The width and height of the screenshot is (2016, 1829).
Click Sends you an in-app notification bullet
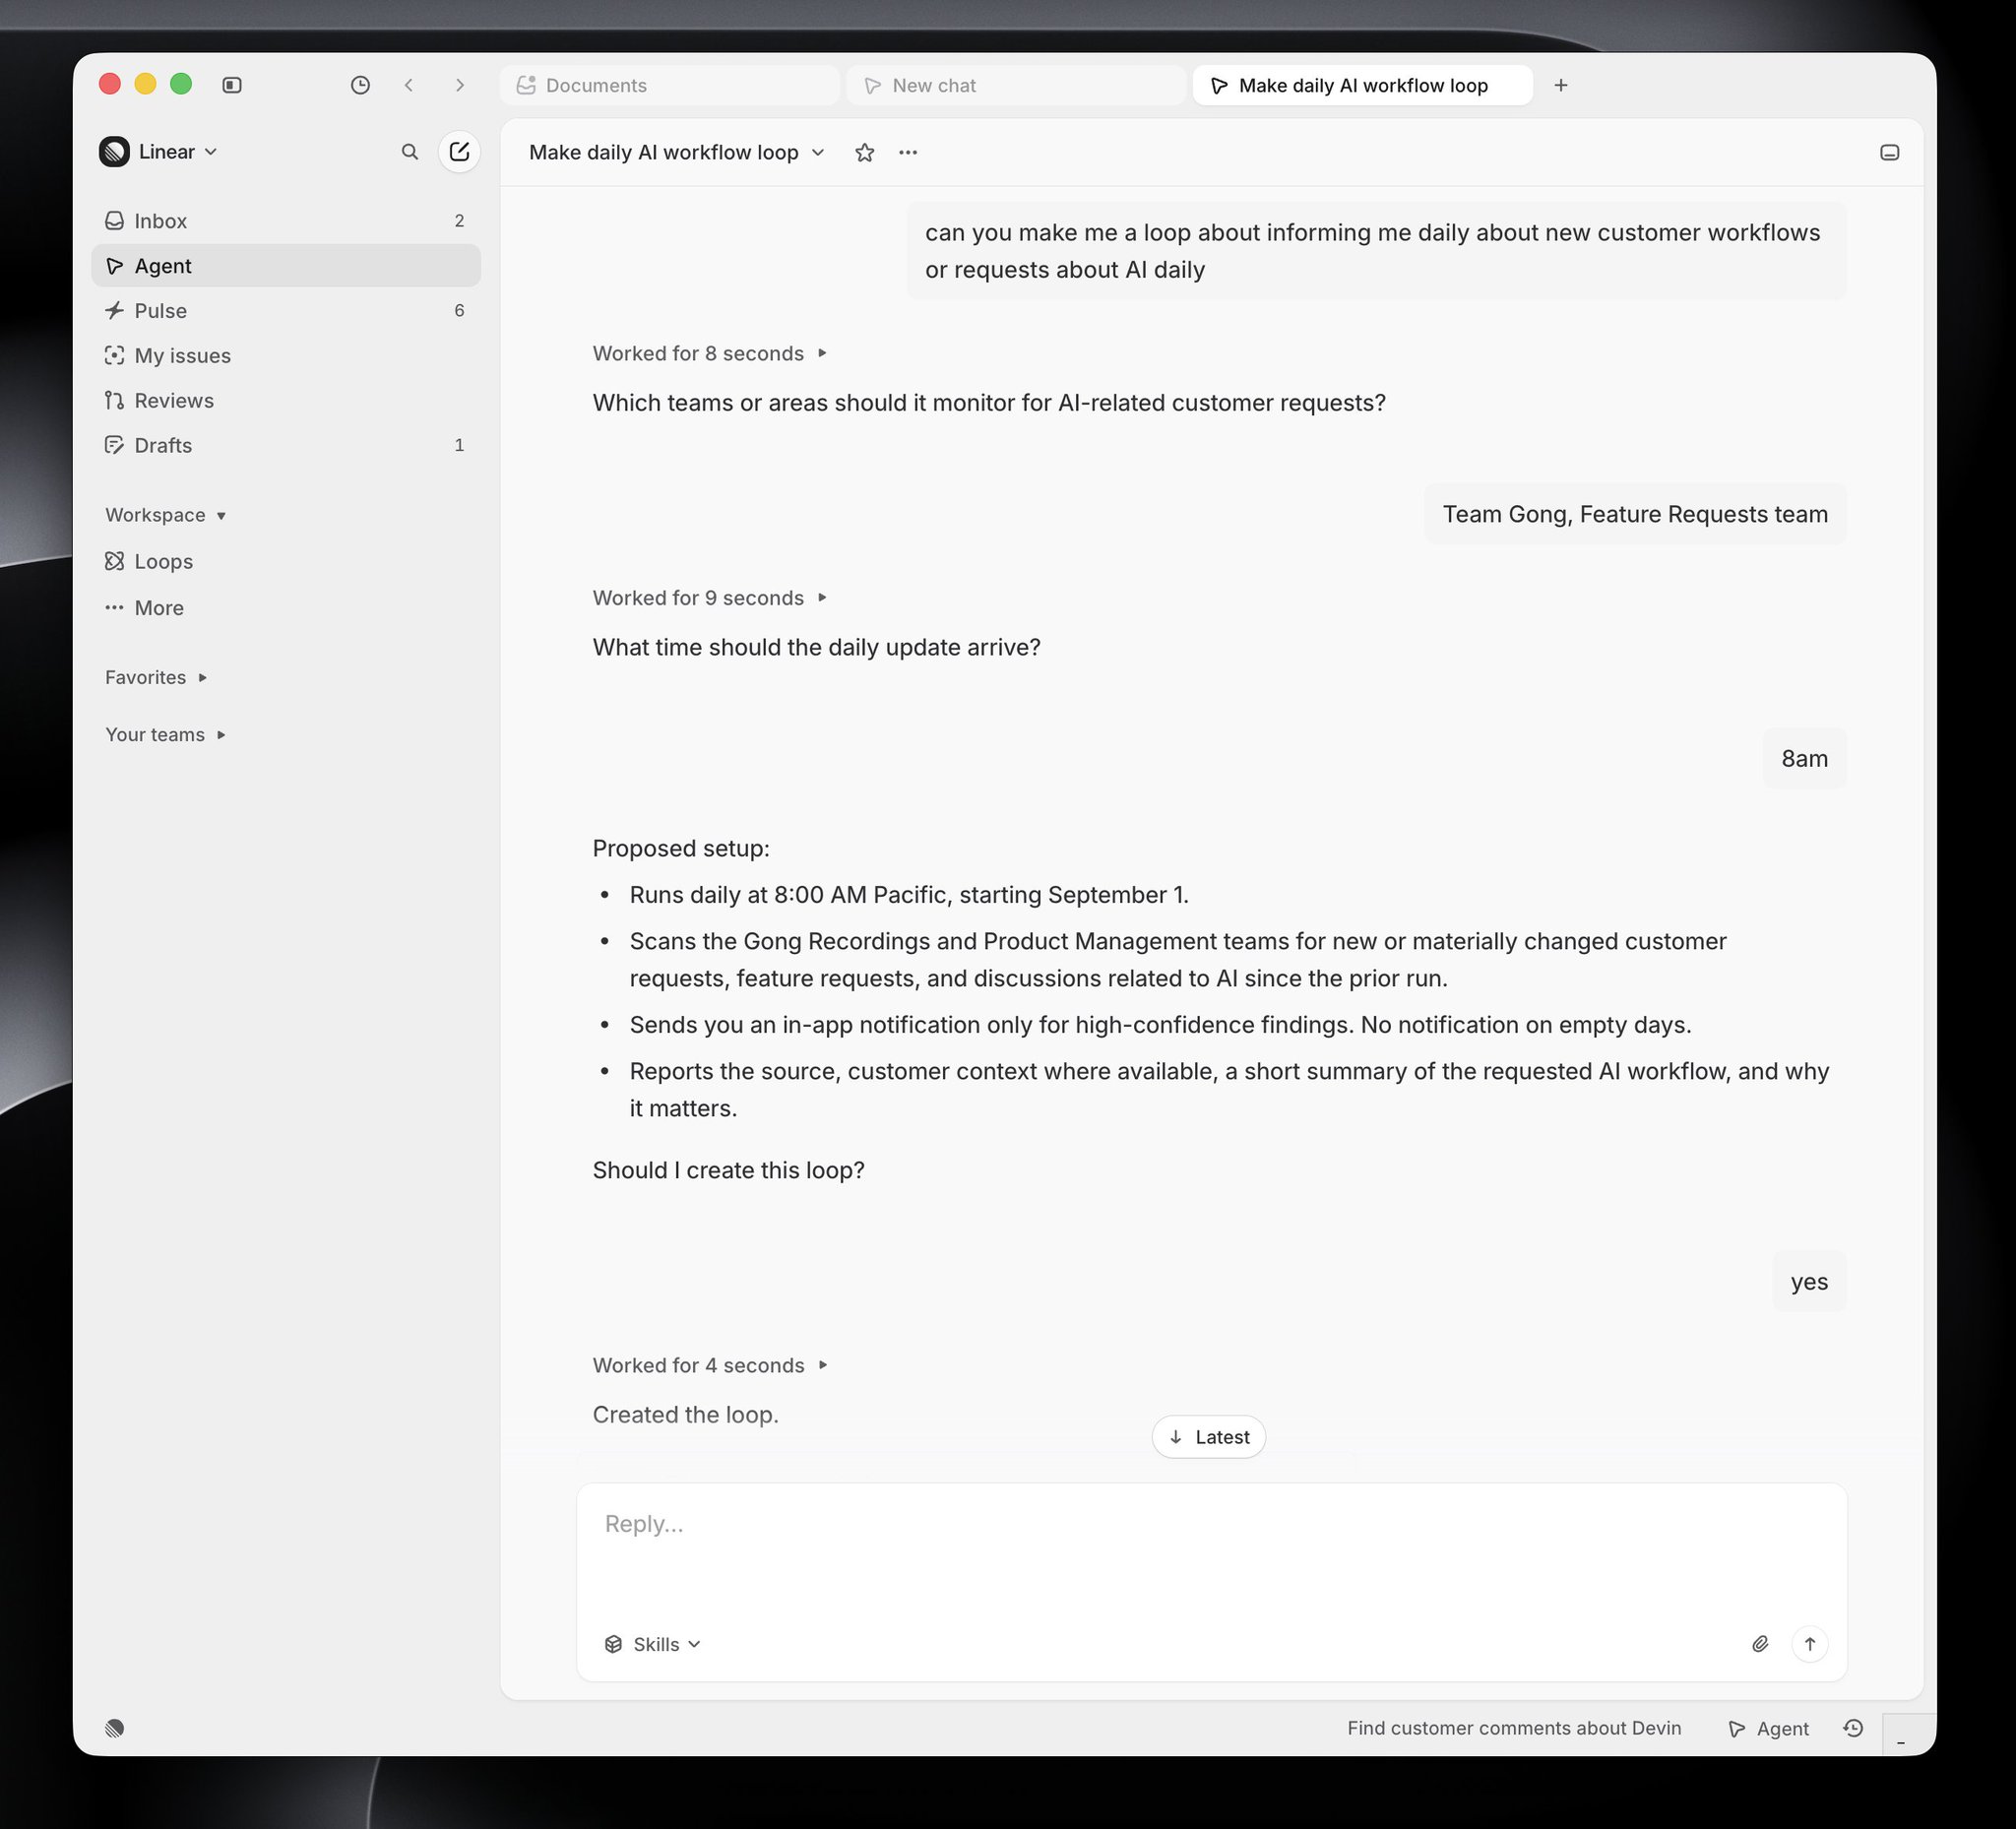1160,1025
